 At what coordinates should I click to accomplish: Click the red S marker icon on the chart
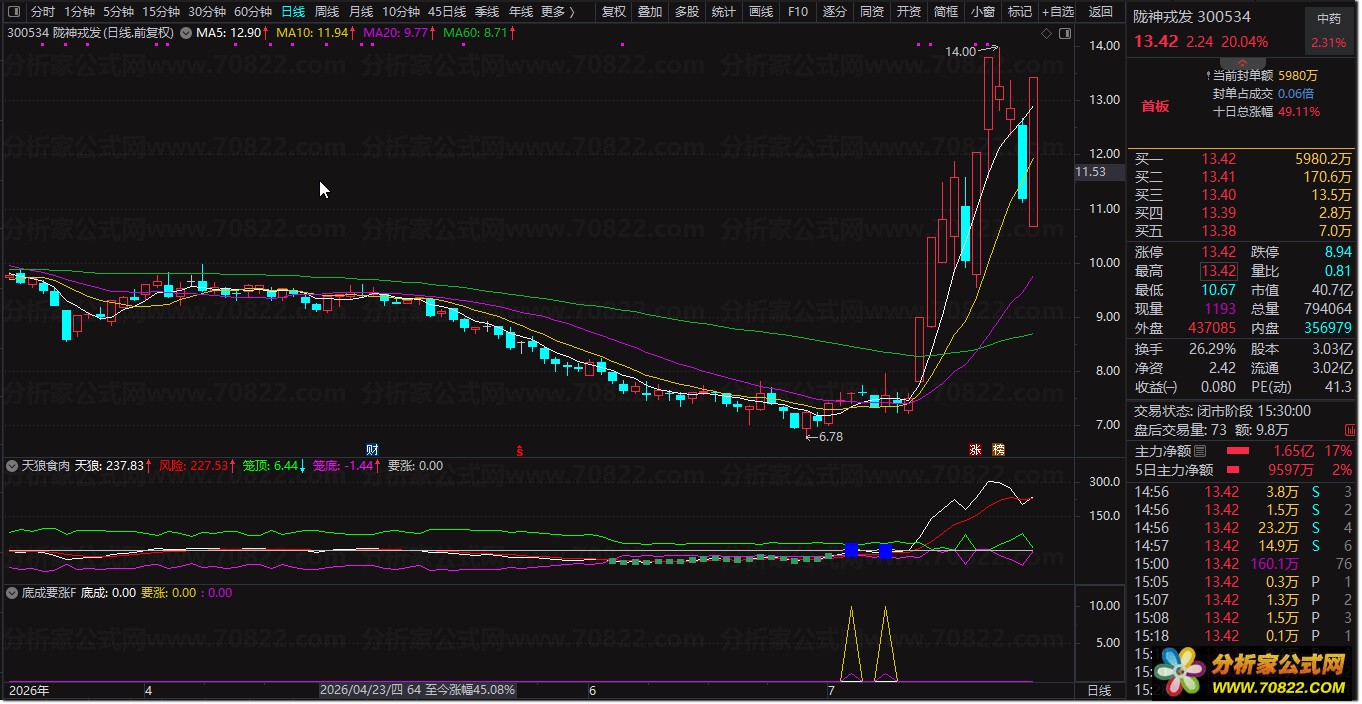pyautogui.click(x=519, y=450)
